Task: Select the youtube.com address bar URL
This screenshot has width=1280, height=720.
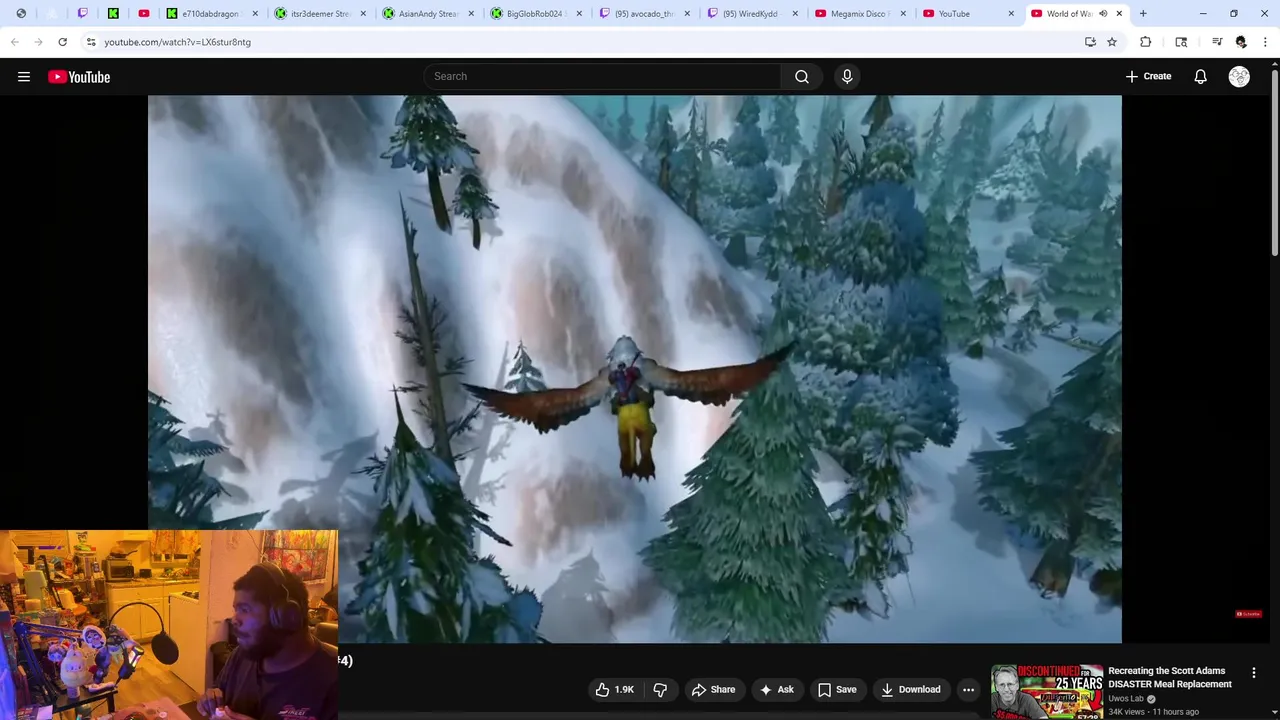Action: [x=177, y=42]
